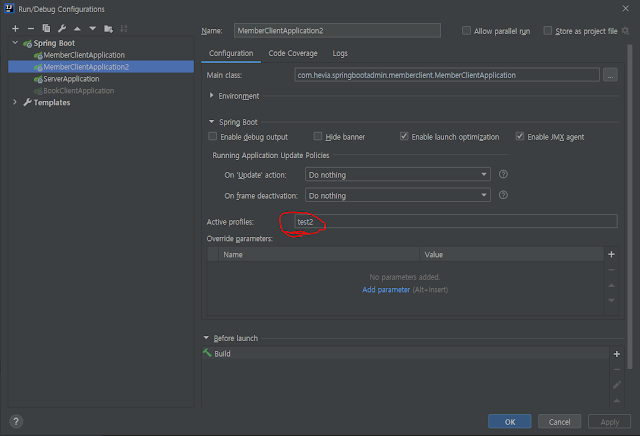
Task: Switch to Code Coverage tab
Action: point(293,53)
